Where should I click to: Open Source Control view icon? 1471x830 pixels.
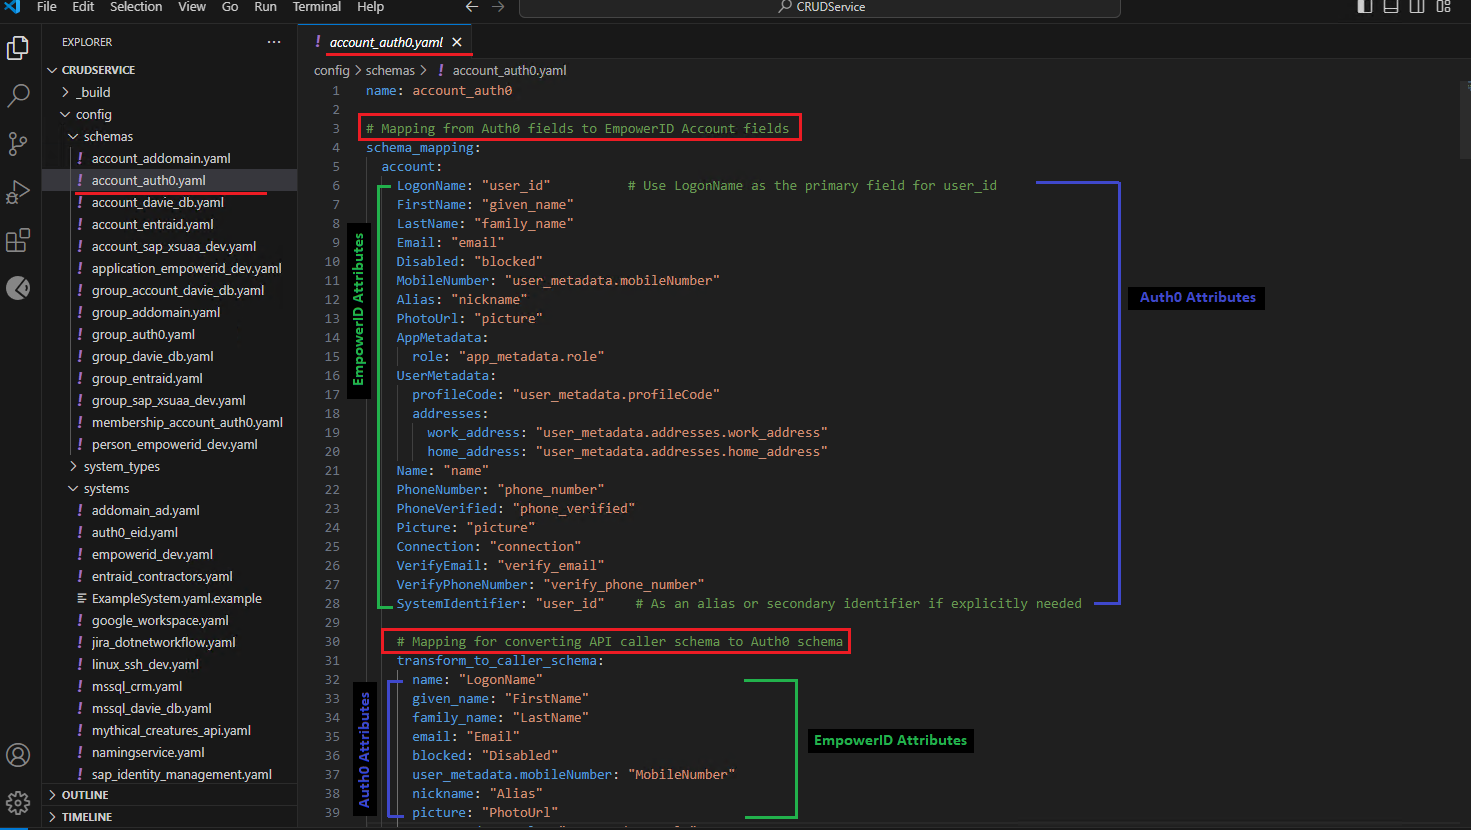tap(18, 144)
